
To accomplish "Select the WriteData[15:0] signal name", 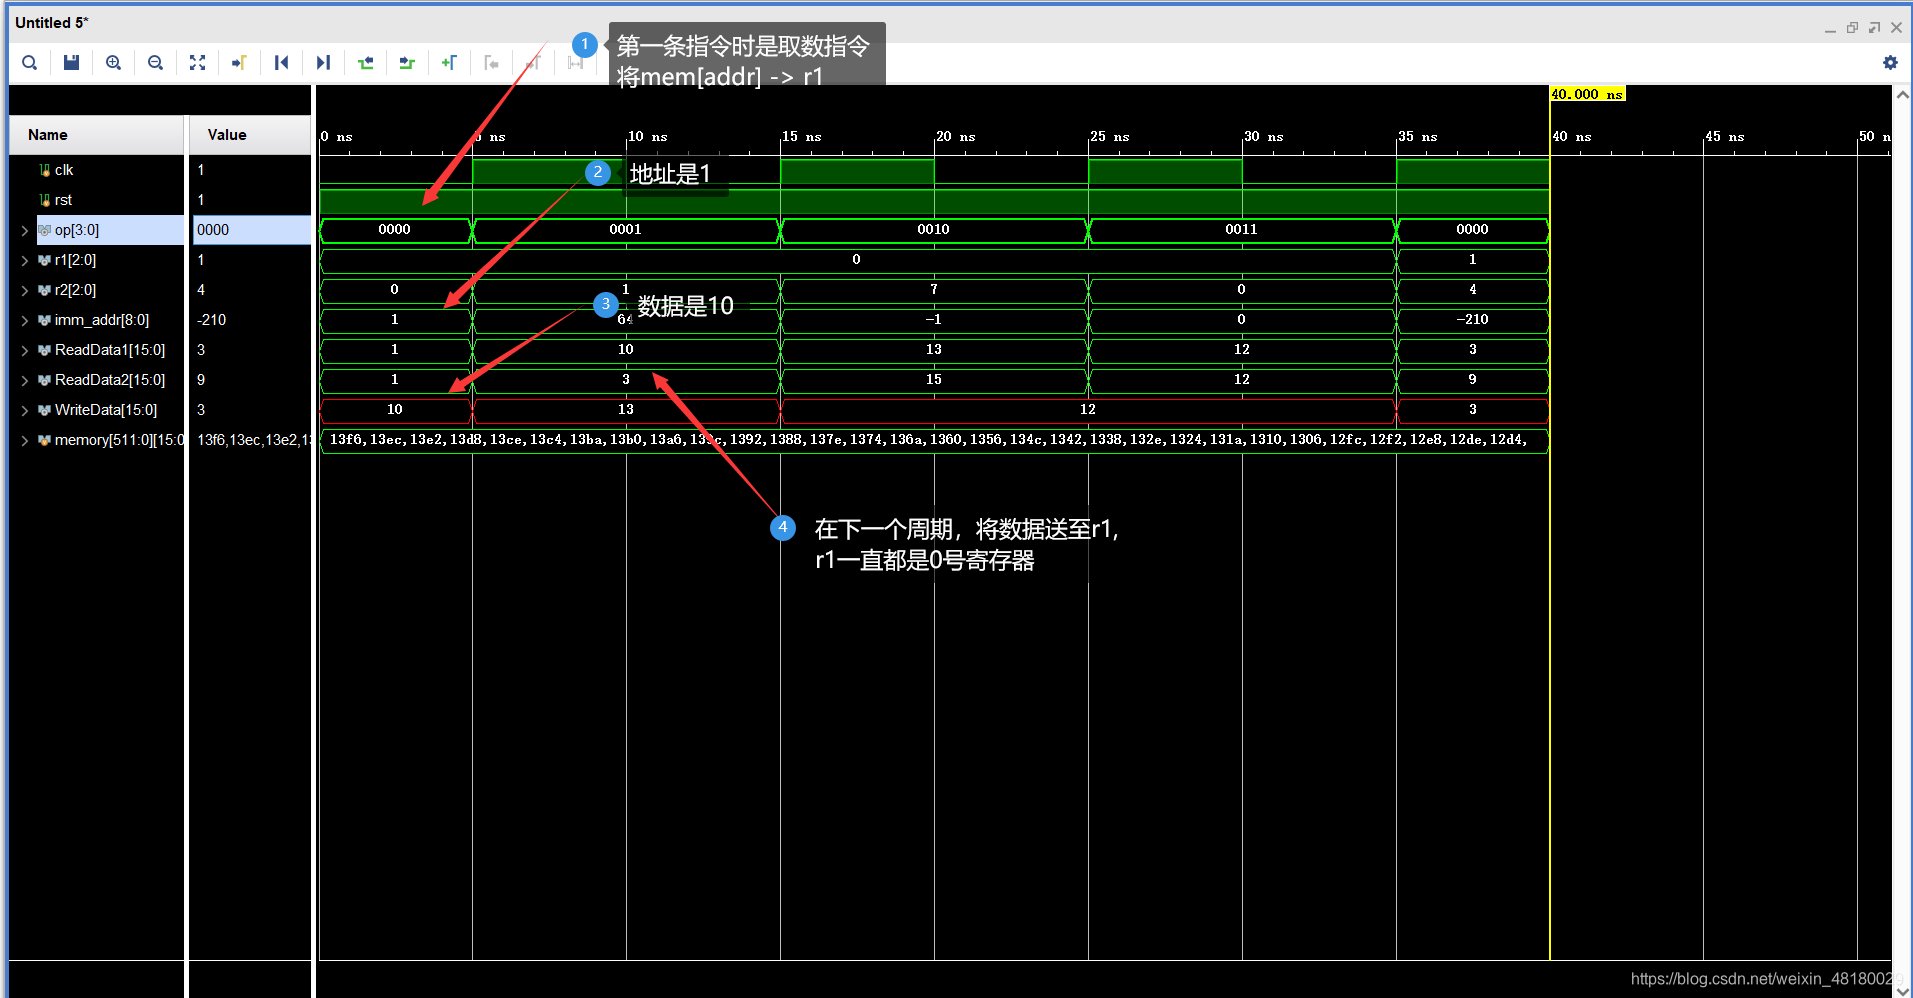I will click(x=106, y=410).
